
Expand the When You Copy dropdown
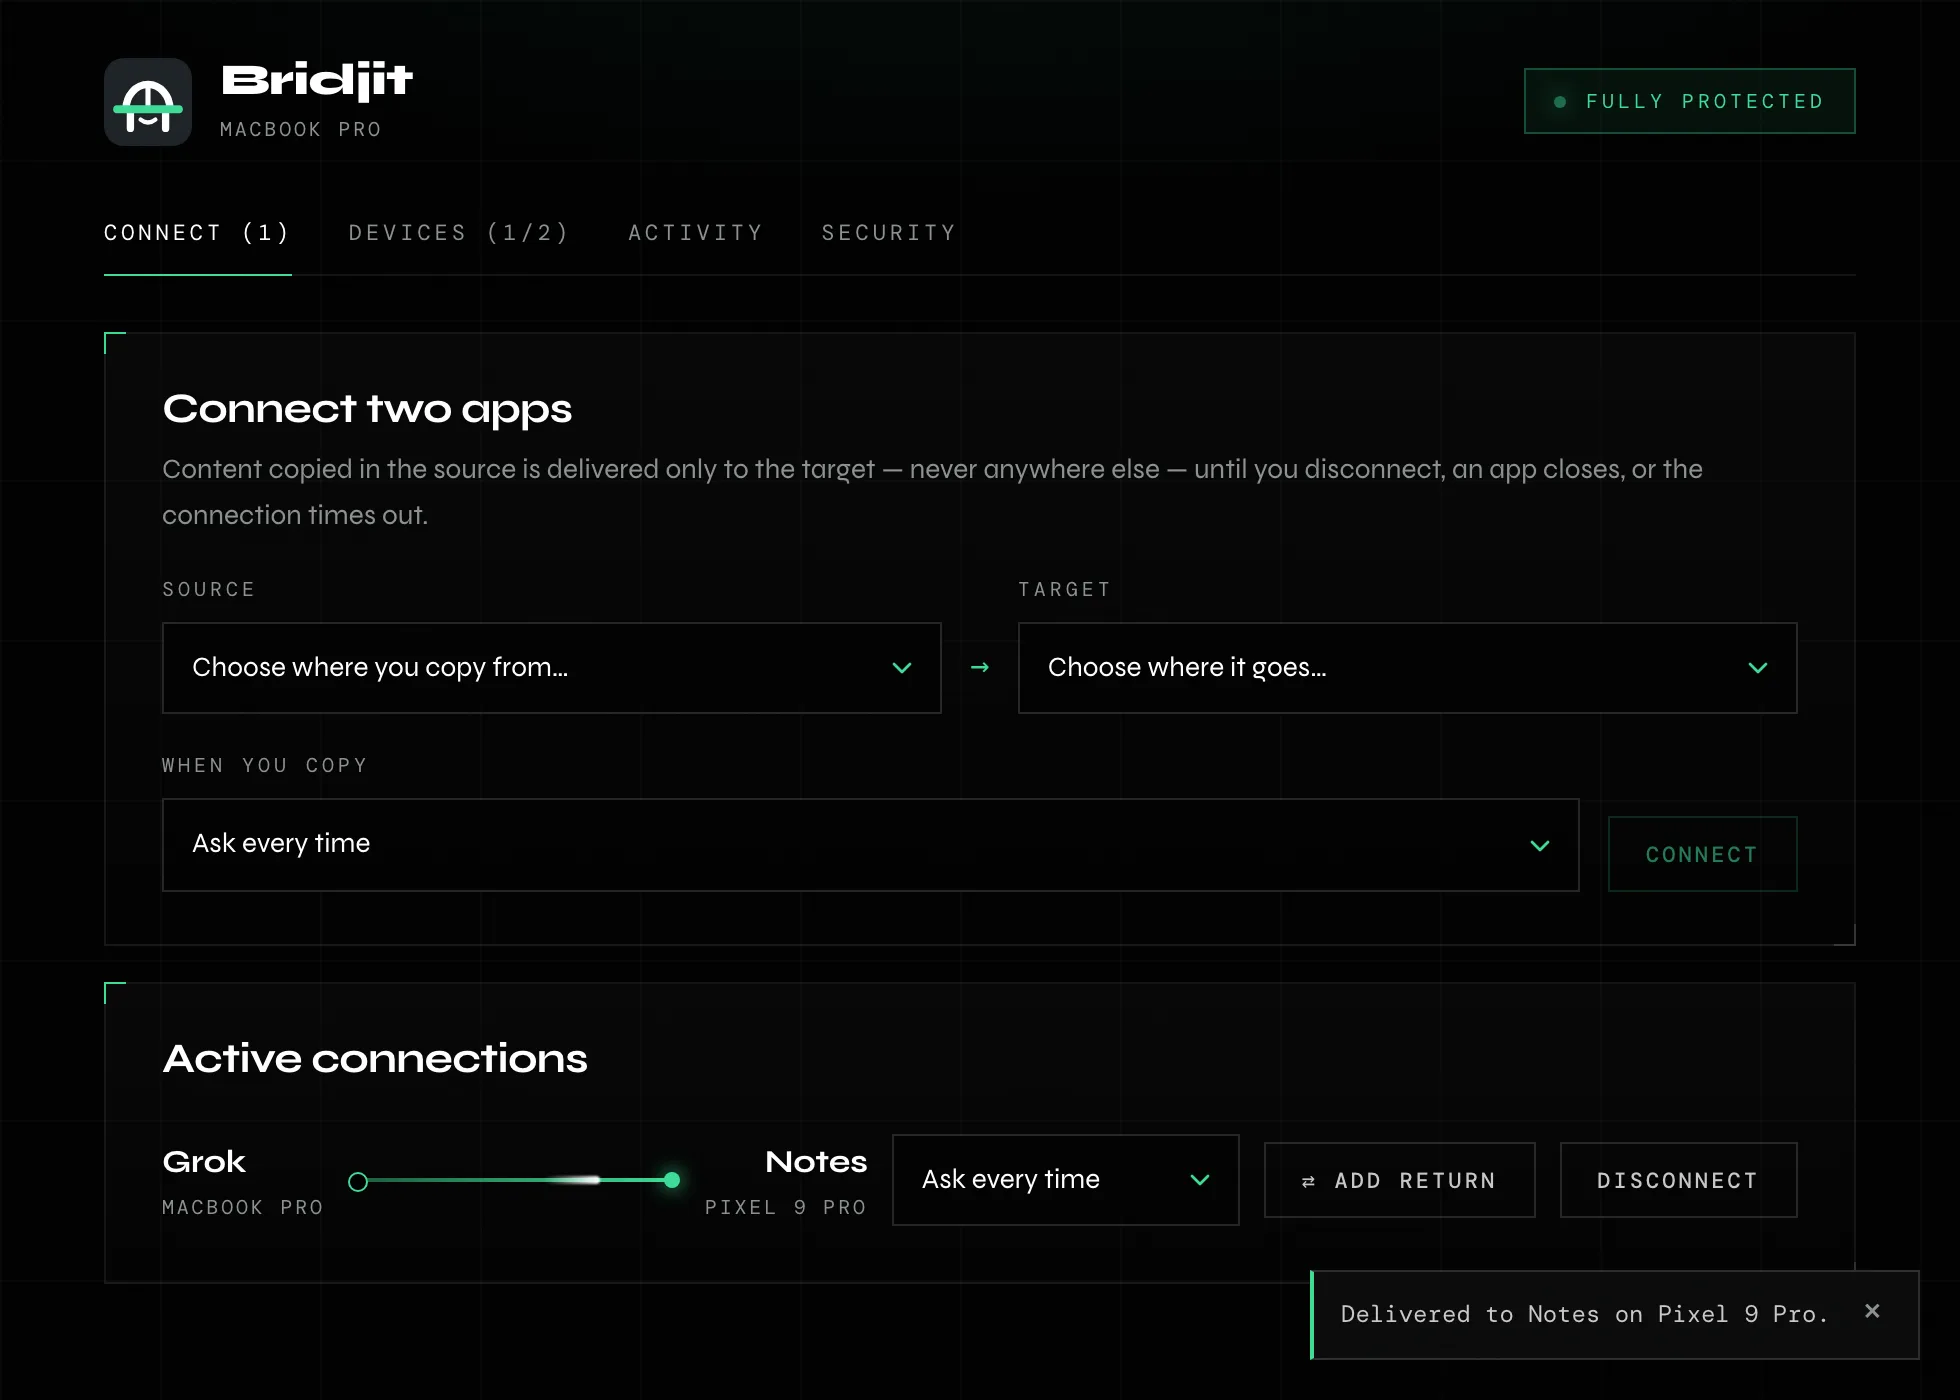tap(870, 845)
